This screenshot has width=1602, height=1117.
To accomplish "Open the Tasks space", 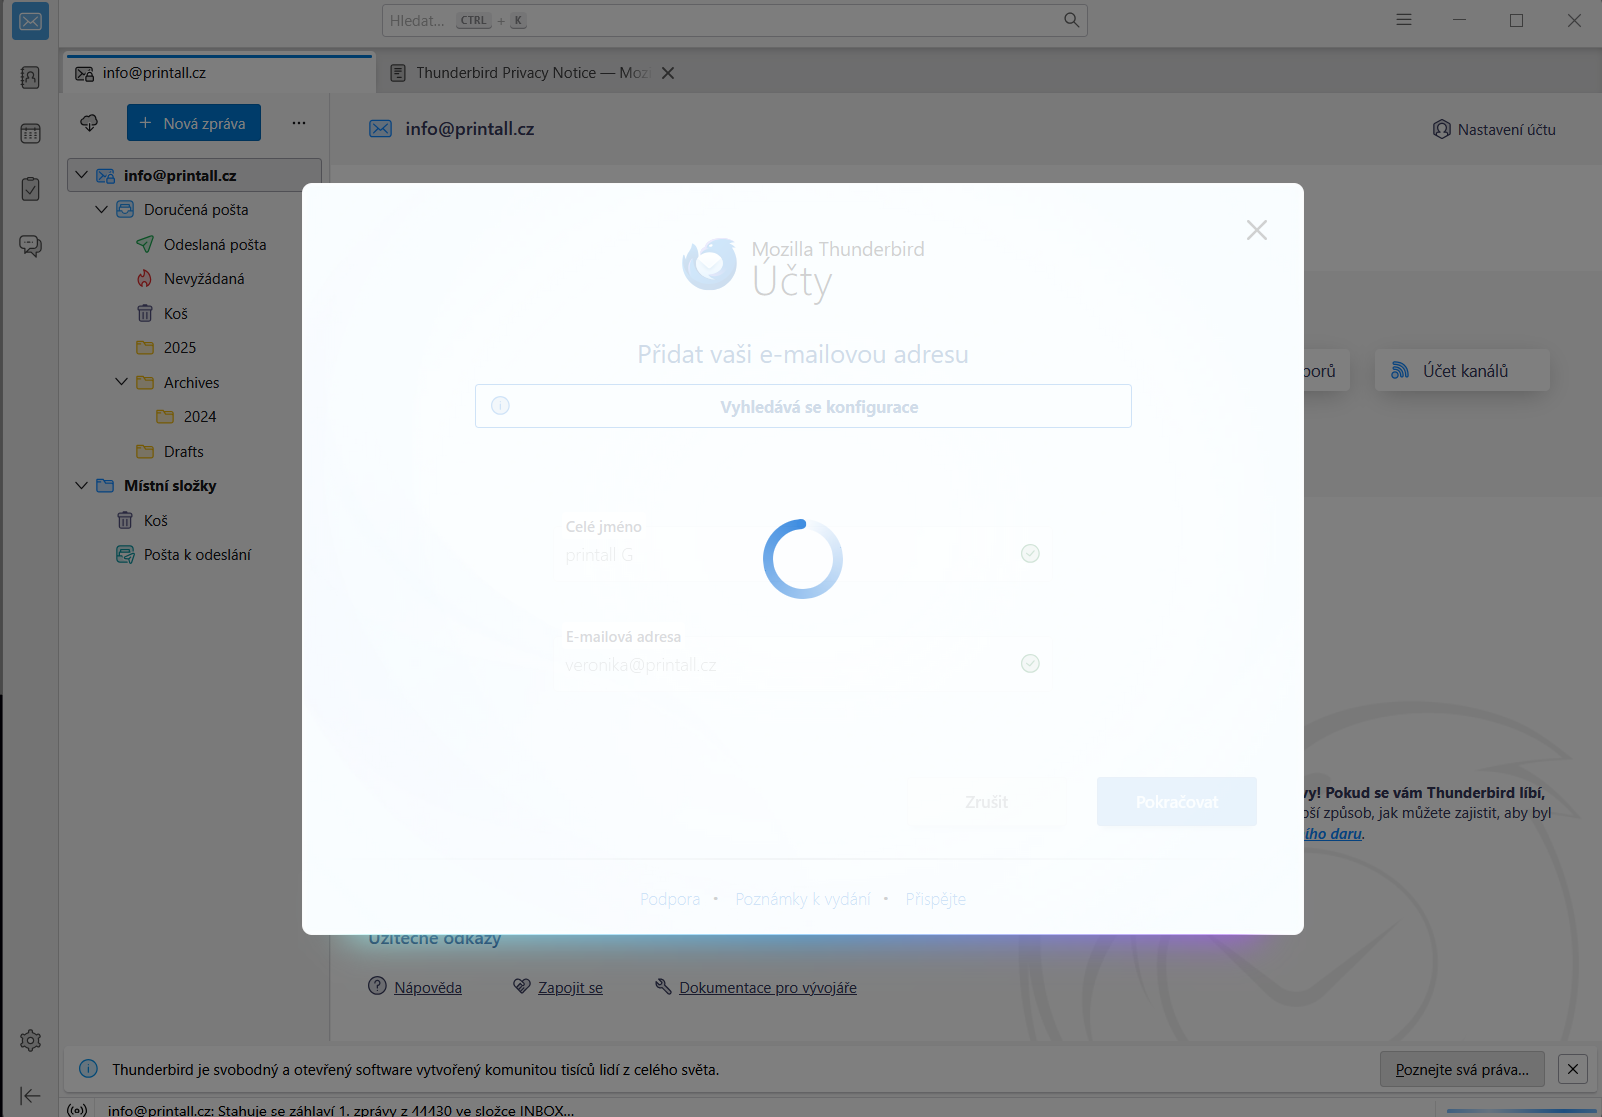I will (30, 190).
